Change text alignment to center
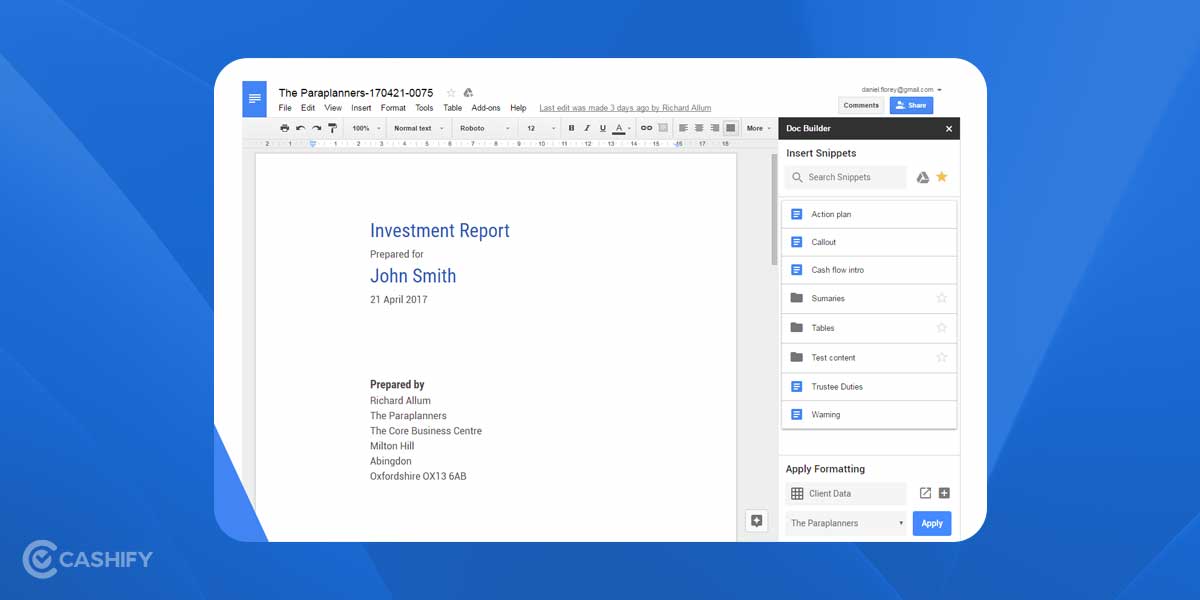The height and width of the screenshot is (600, 1200). [698, 128]
